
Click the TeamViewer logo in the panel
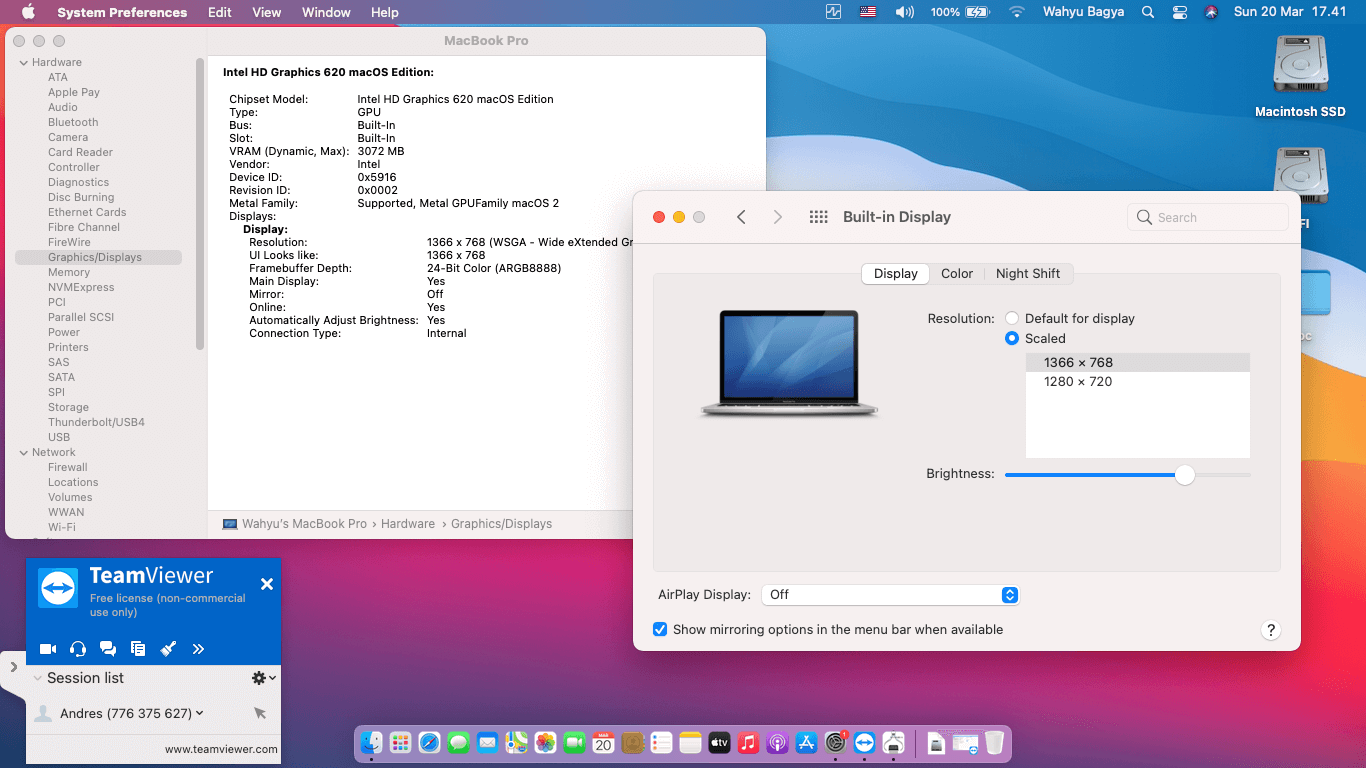pos(58,587)
